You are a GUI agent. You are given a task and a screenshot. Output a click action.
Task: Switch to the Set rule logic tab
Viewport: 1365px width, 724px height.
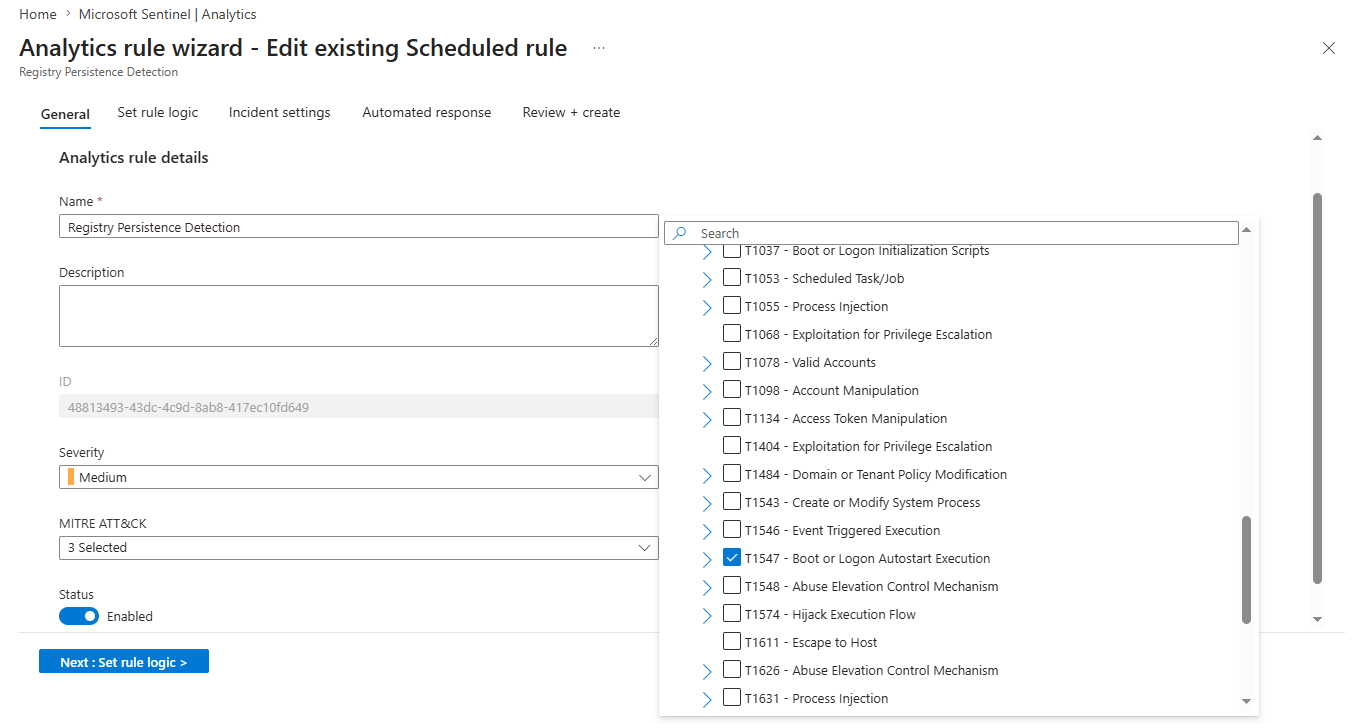point(158,112)
